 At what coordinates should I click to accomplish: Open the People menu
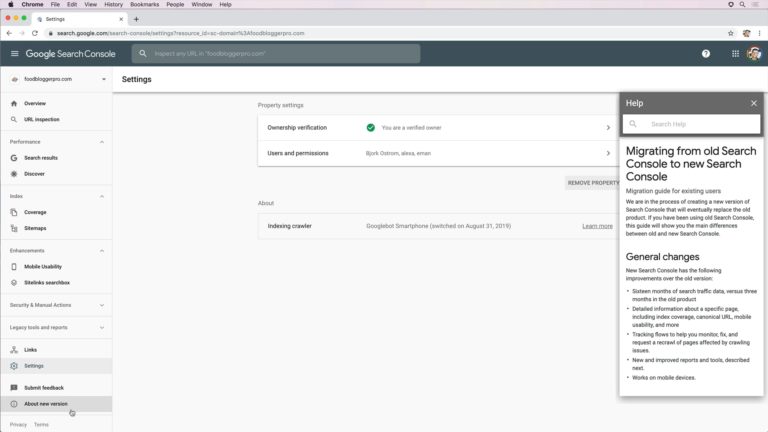[175, 4]
